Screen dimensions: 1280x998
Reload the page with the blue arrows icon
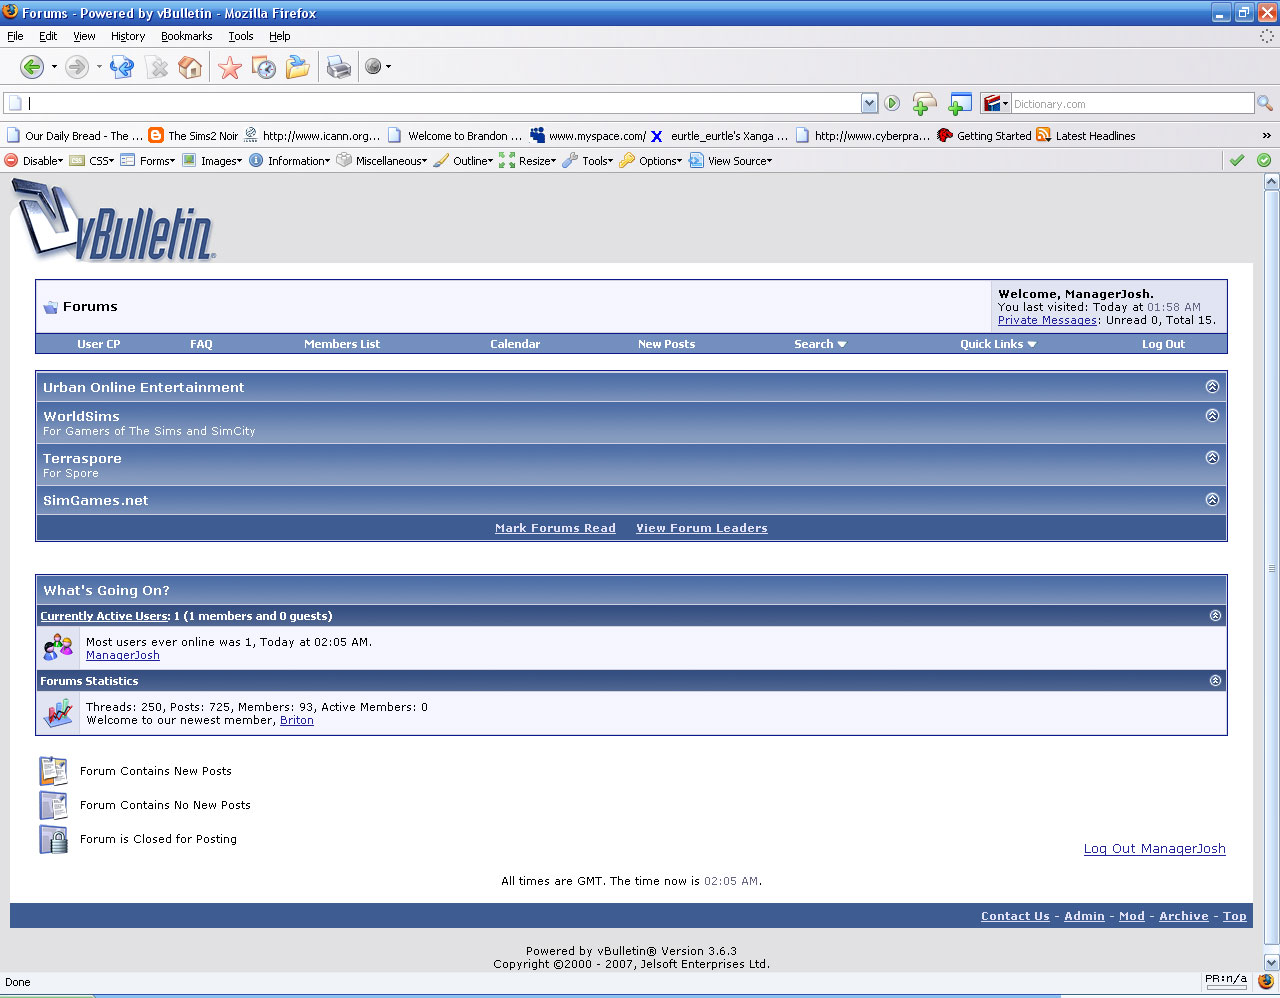[122, 67]
